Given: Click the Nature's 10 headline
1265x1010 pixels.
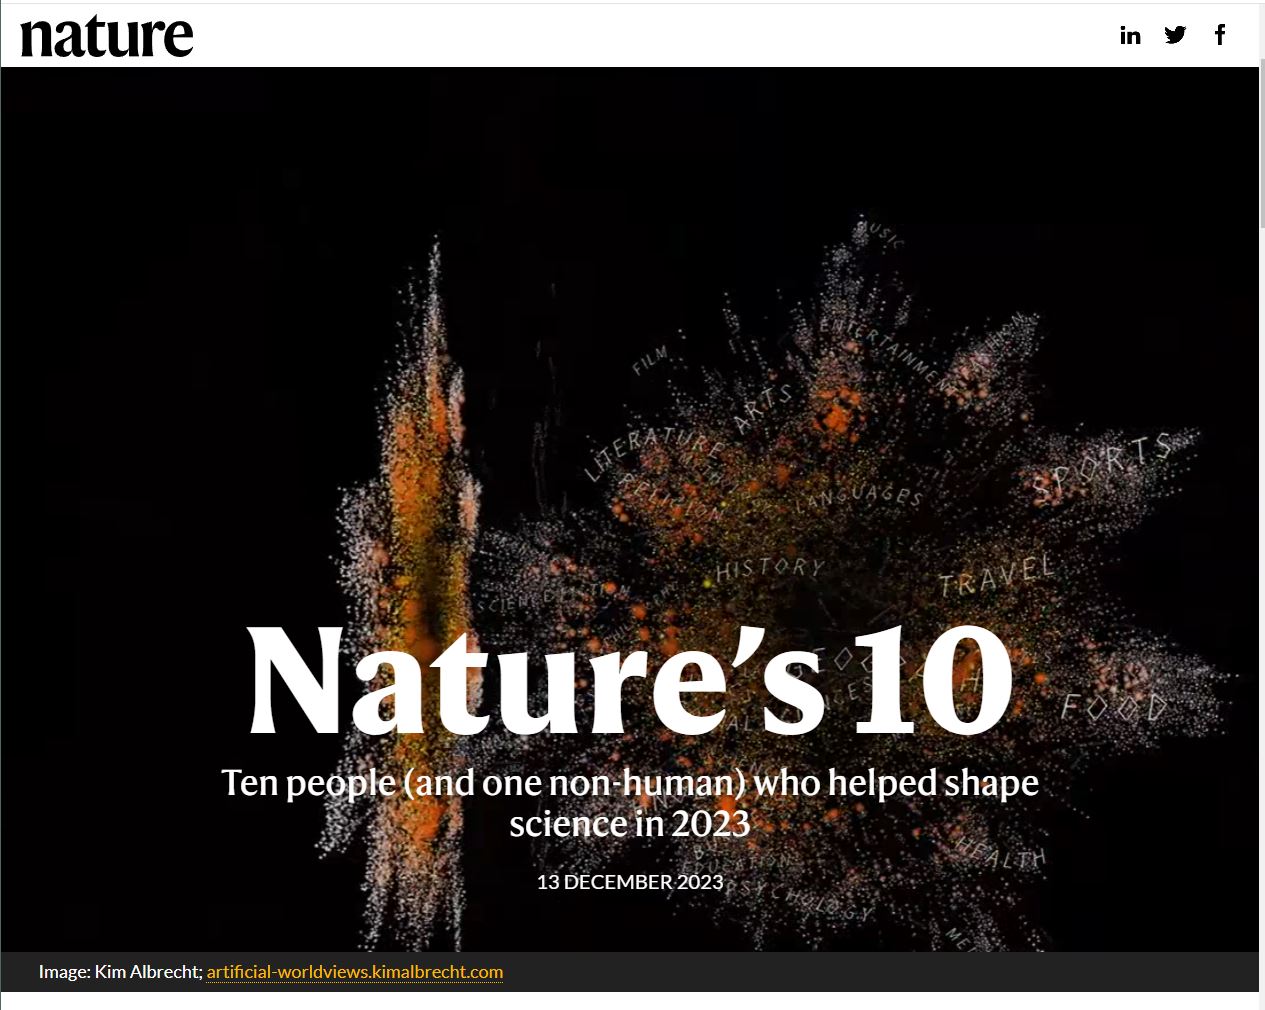Looking at the screenshot, I should pyautogui.click(x=630, y=681).
